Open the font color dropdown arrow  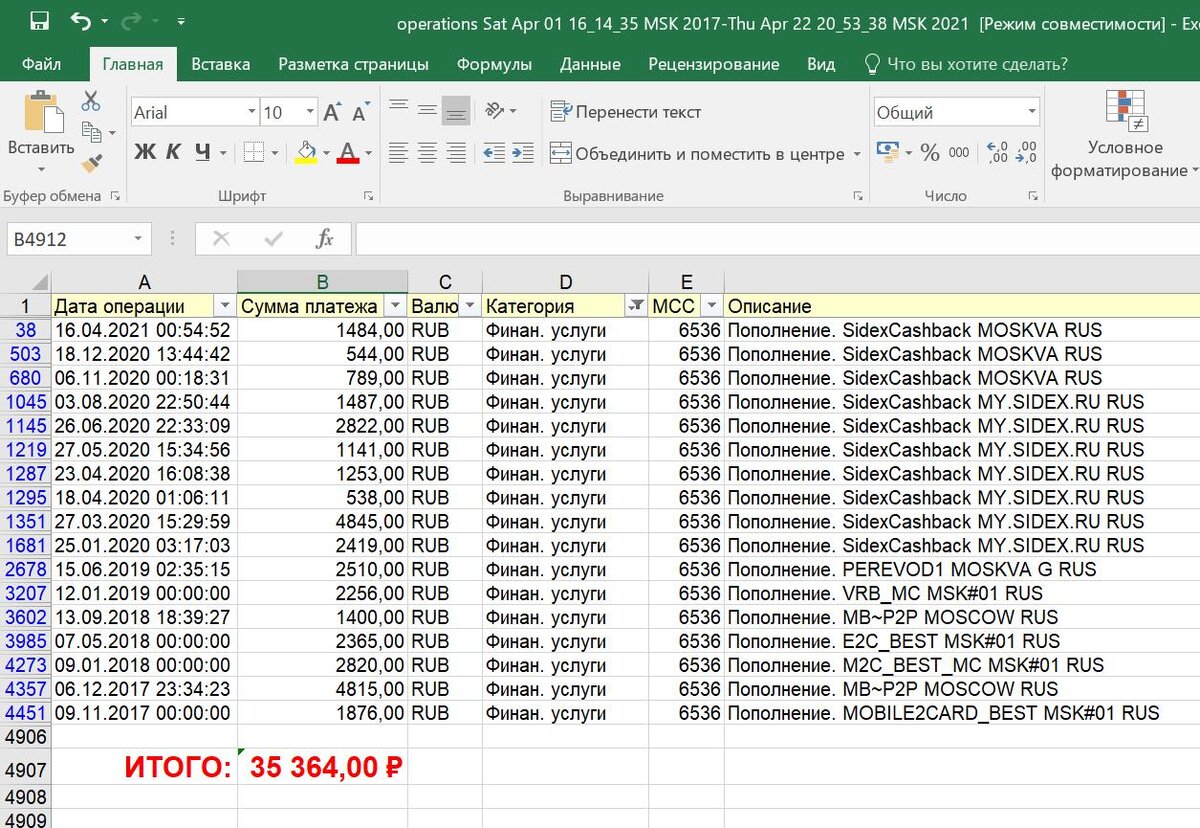368,154
